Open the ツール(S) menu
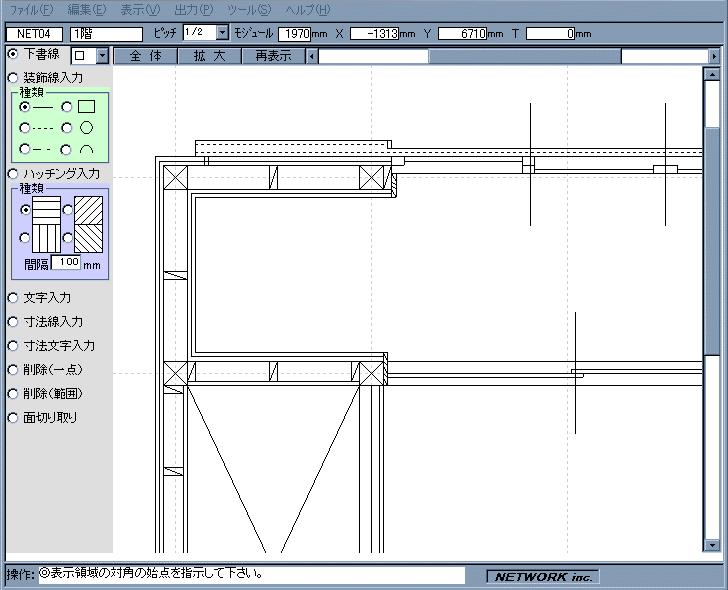 pyautogui.click(x=248, y=10)
